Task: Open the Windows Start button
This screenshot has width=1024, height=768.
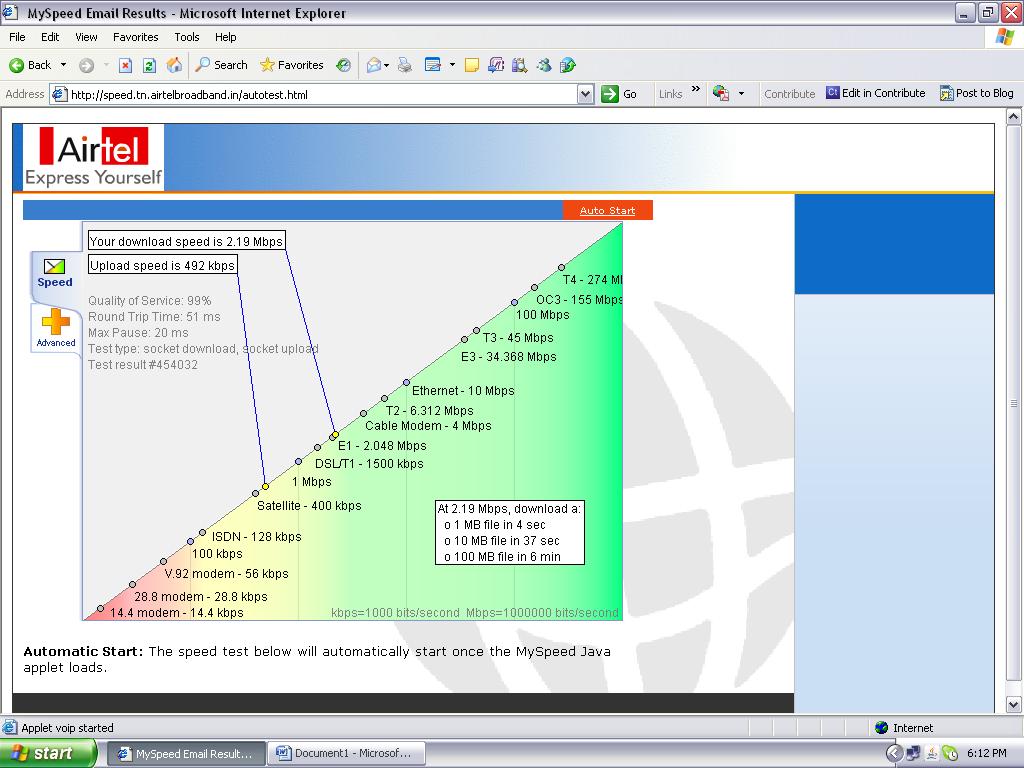Action: click(x=47, y=753)
